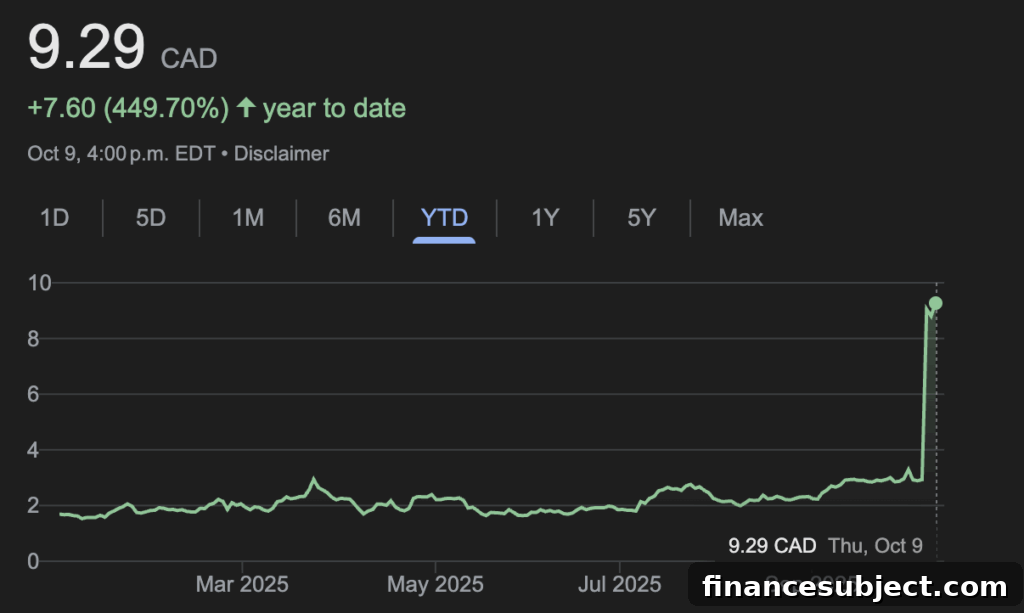The height and width of the screenshot is (613, 1024).
Task: Click the year to date change text
Action: (x=216, y=108)
